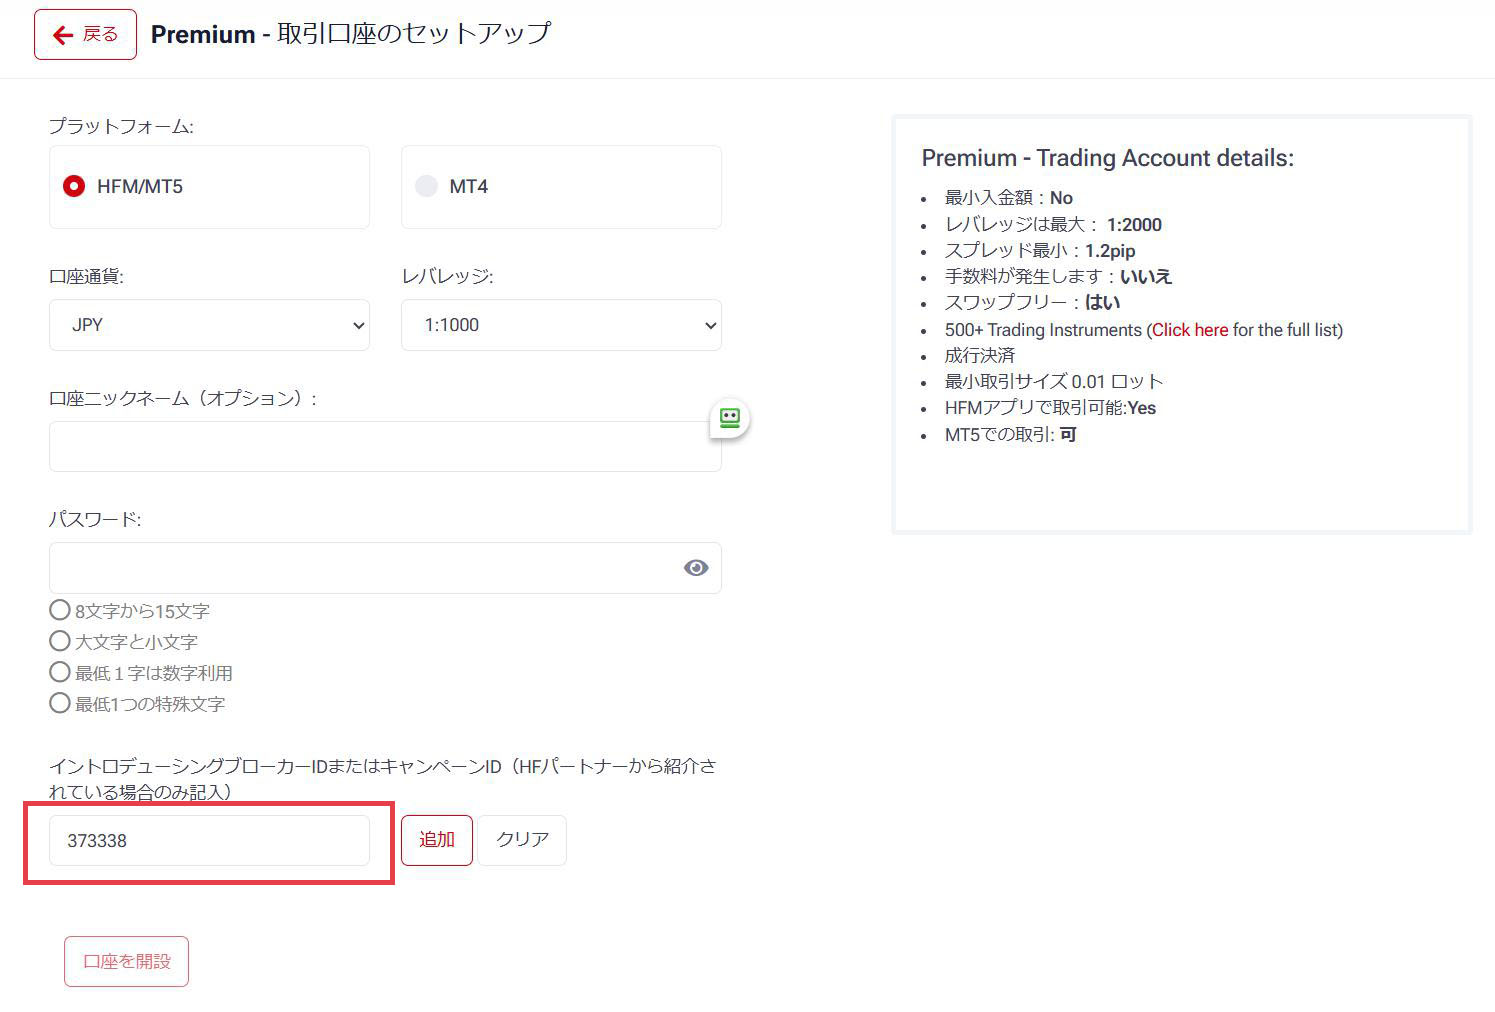Select the HFM/MT5 platform radio button
Image resolution: width=1495 pixels, height=1012 pixels.
coord(74,187)
